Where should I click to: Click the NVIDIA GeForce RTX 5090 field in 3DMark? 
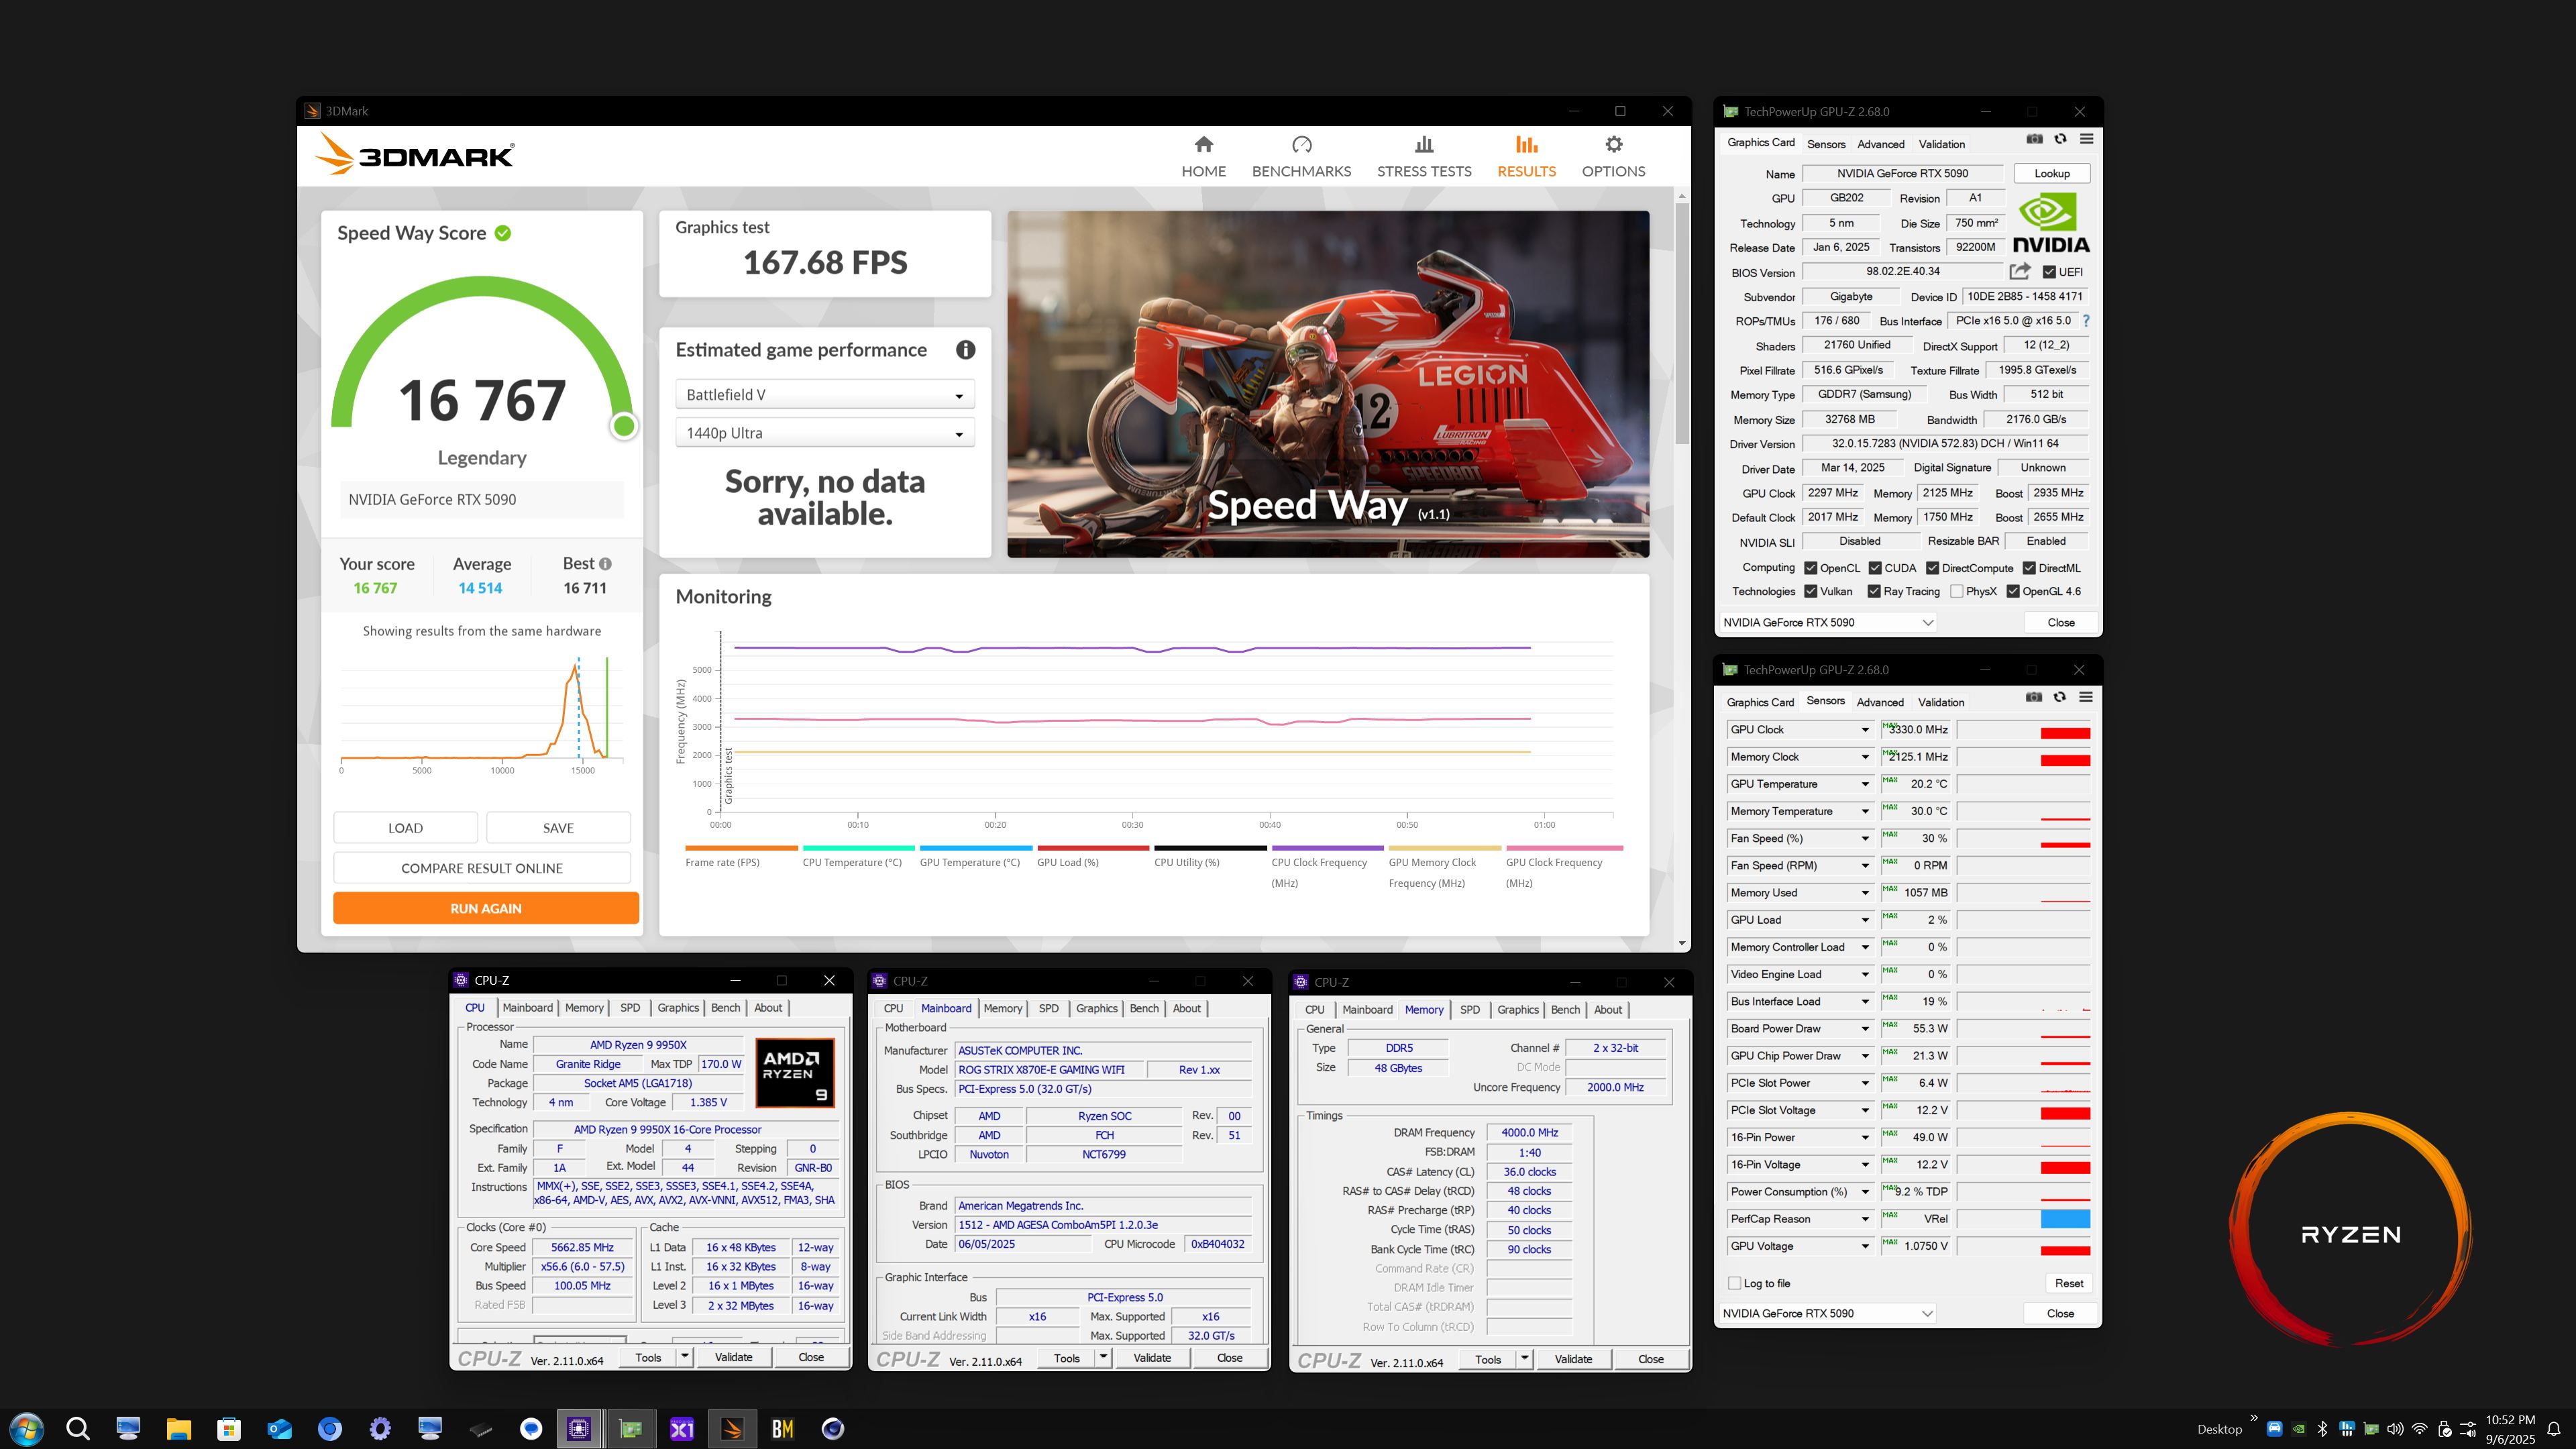[482, 500]
